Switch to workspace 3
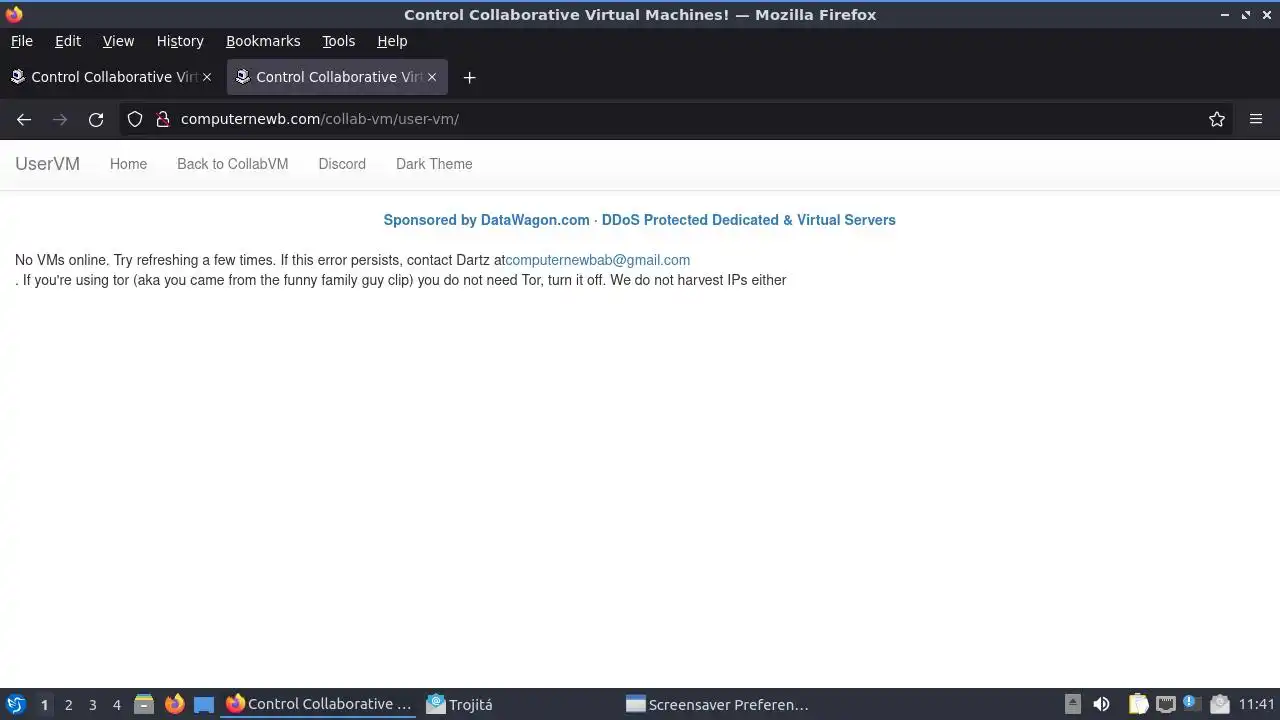The width and height of the screenshot is (1280, 720). (x=92, y=705)
